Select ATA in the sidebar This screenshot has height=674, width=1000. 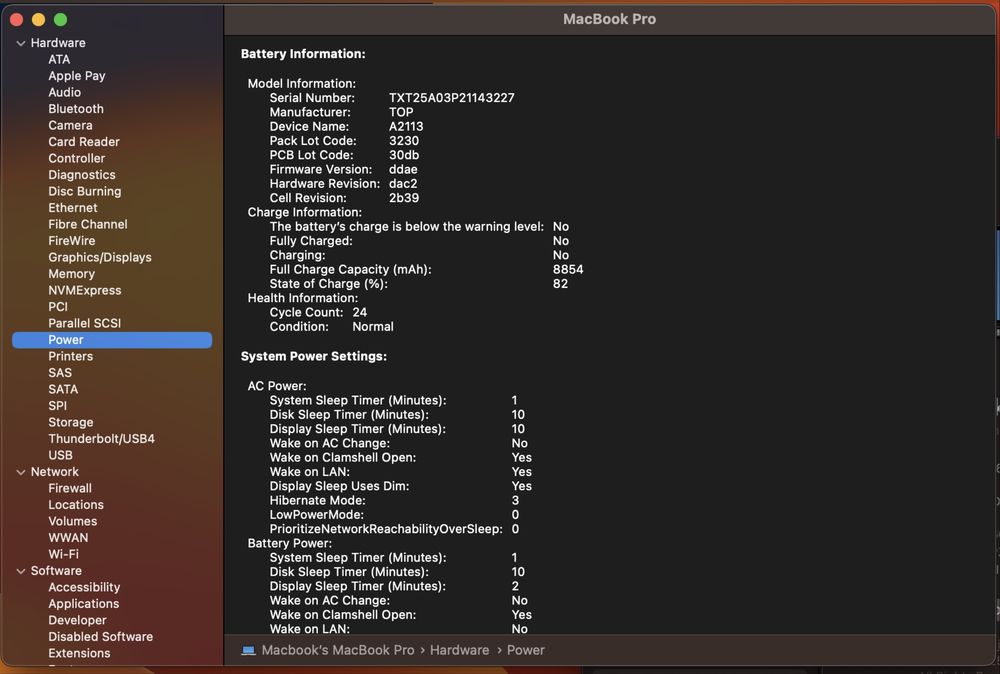tap(59, 59)
